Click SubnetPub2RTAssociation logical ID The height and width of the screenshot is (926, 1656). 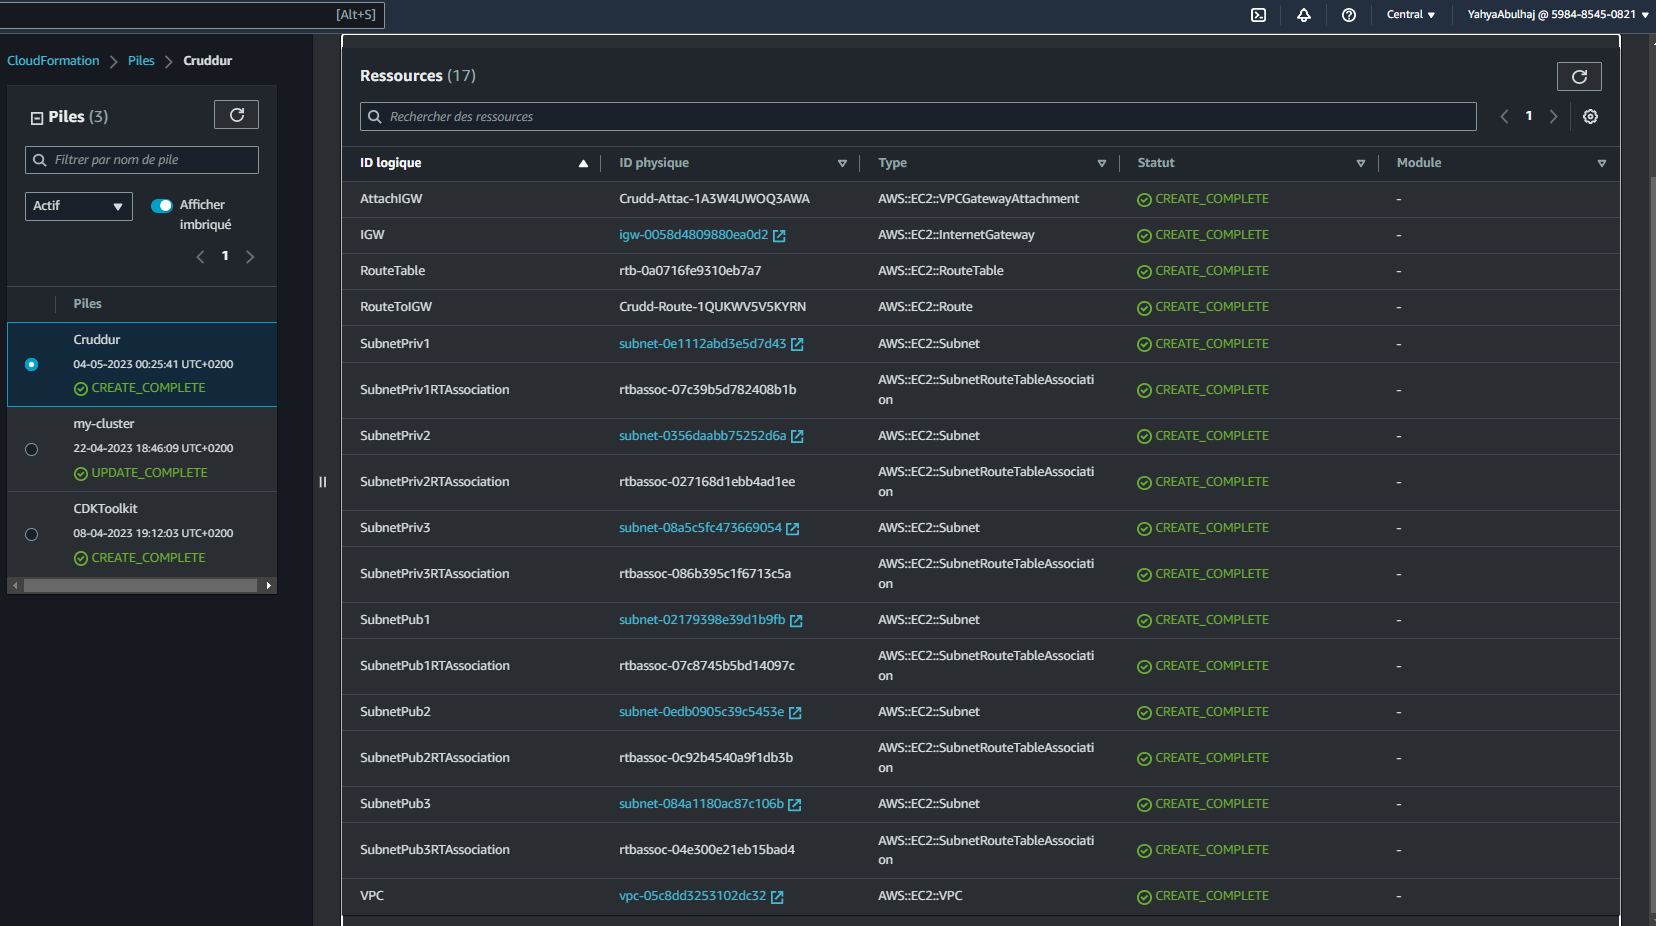435,758
